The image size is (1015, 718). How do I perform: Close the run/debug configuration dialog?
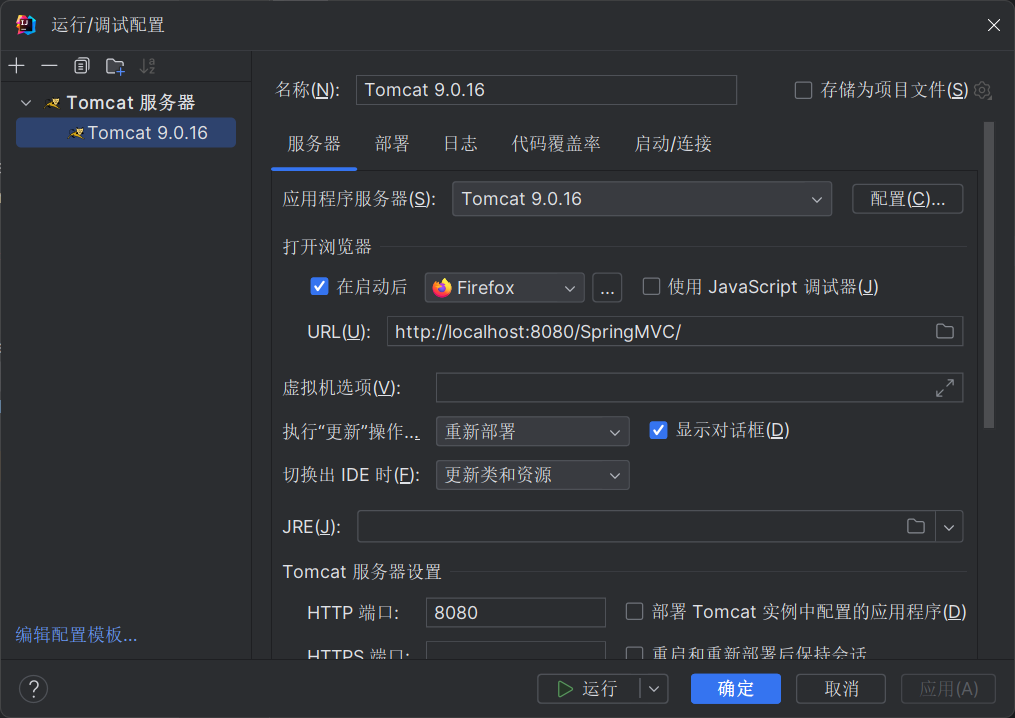tap(994, 25)
